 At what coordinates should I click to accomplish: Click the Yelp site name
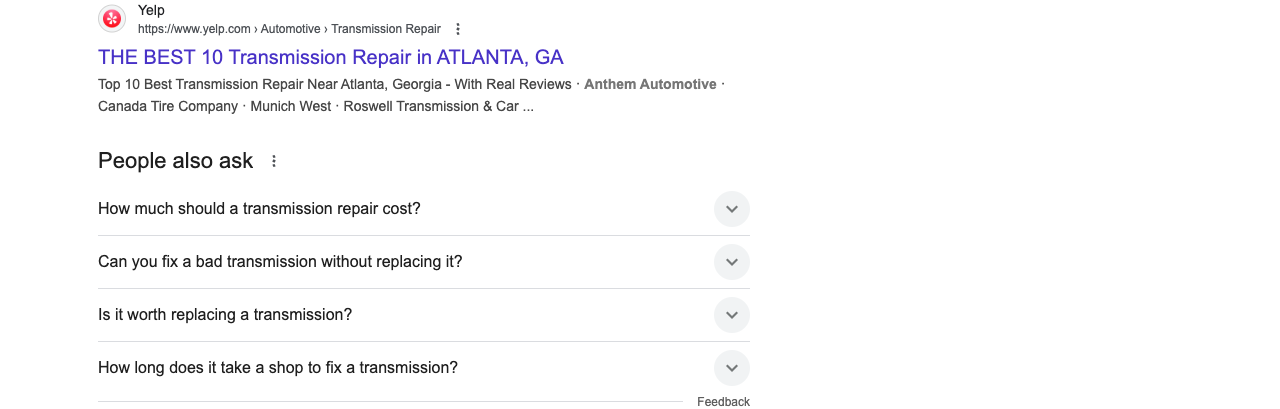click(151, 11)
